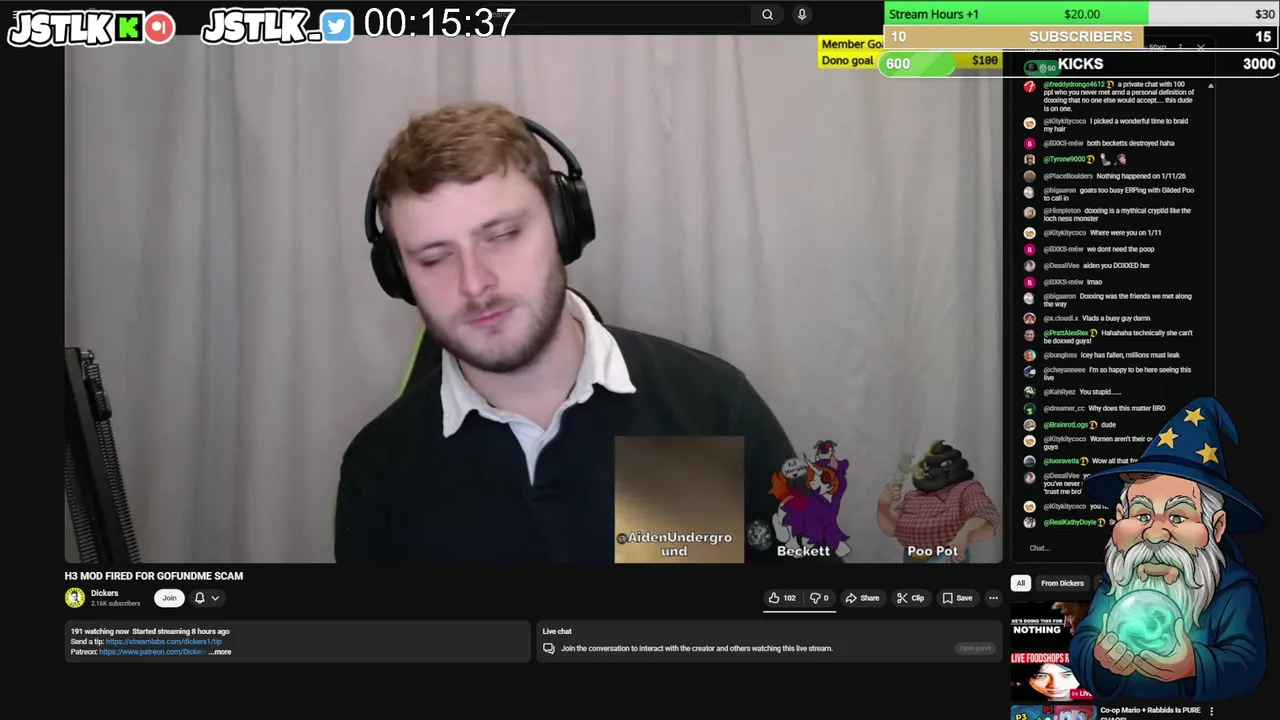
Task: Click the video title H3 MOD FIRED
Action: click(154, 576)
